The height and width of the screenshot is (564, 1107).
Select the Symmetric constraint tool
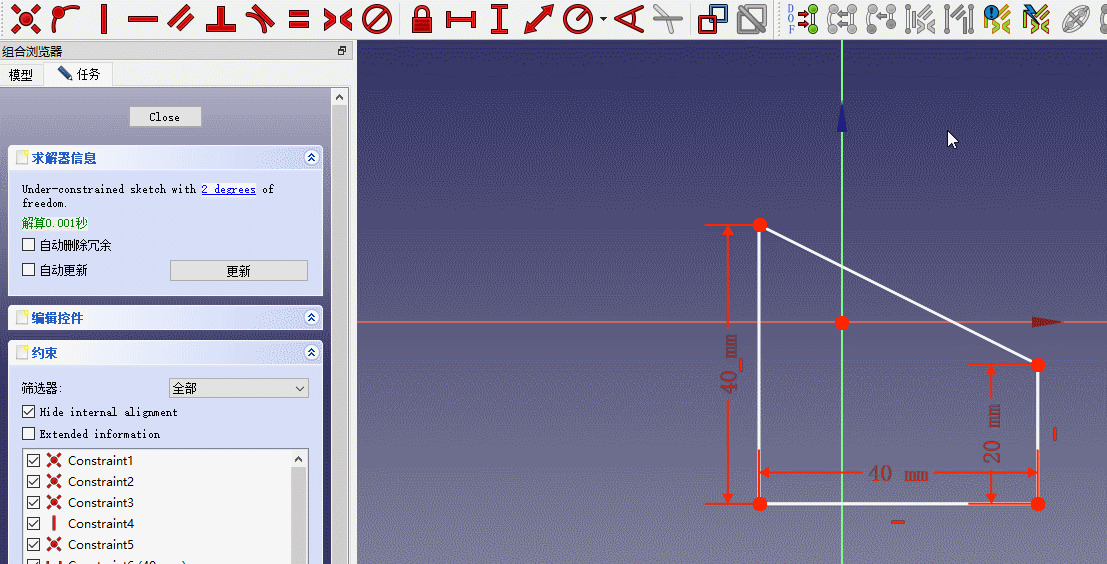pyautogui.click(x=337, y=19)
